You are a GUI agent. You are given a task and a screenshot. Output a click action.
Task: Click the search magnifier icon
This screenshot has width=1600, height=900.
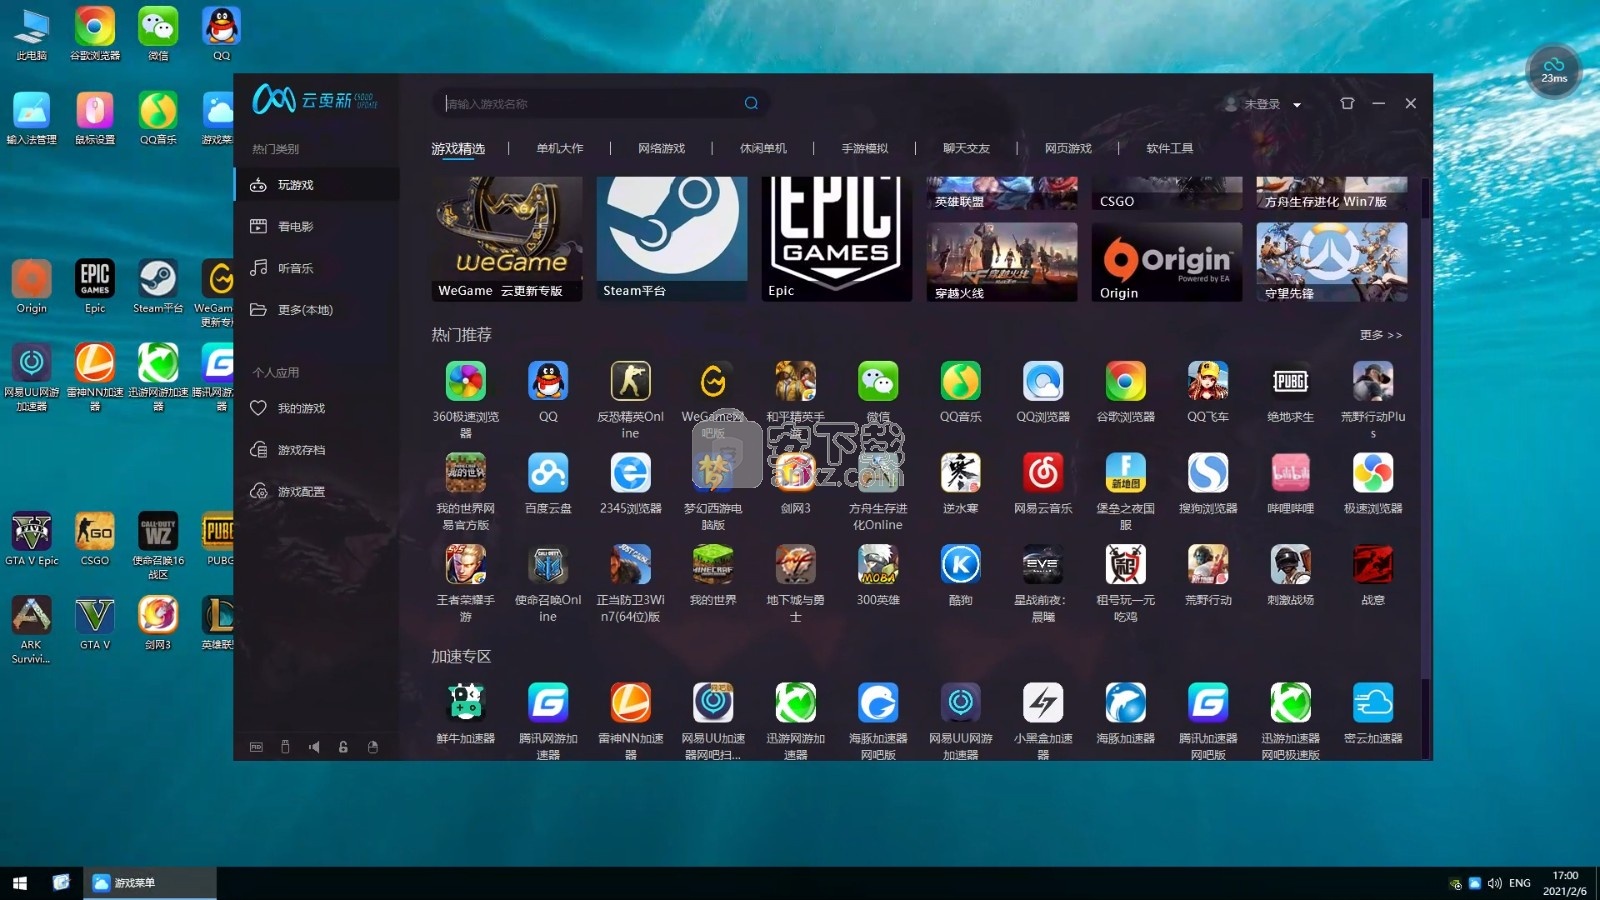(x=751, y=103)
